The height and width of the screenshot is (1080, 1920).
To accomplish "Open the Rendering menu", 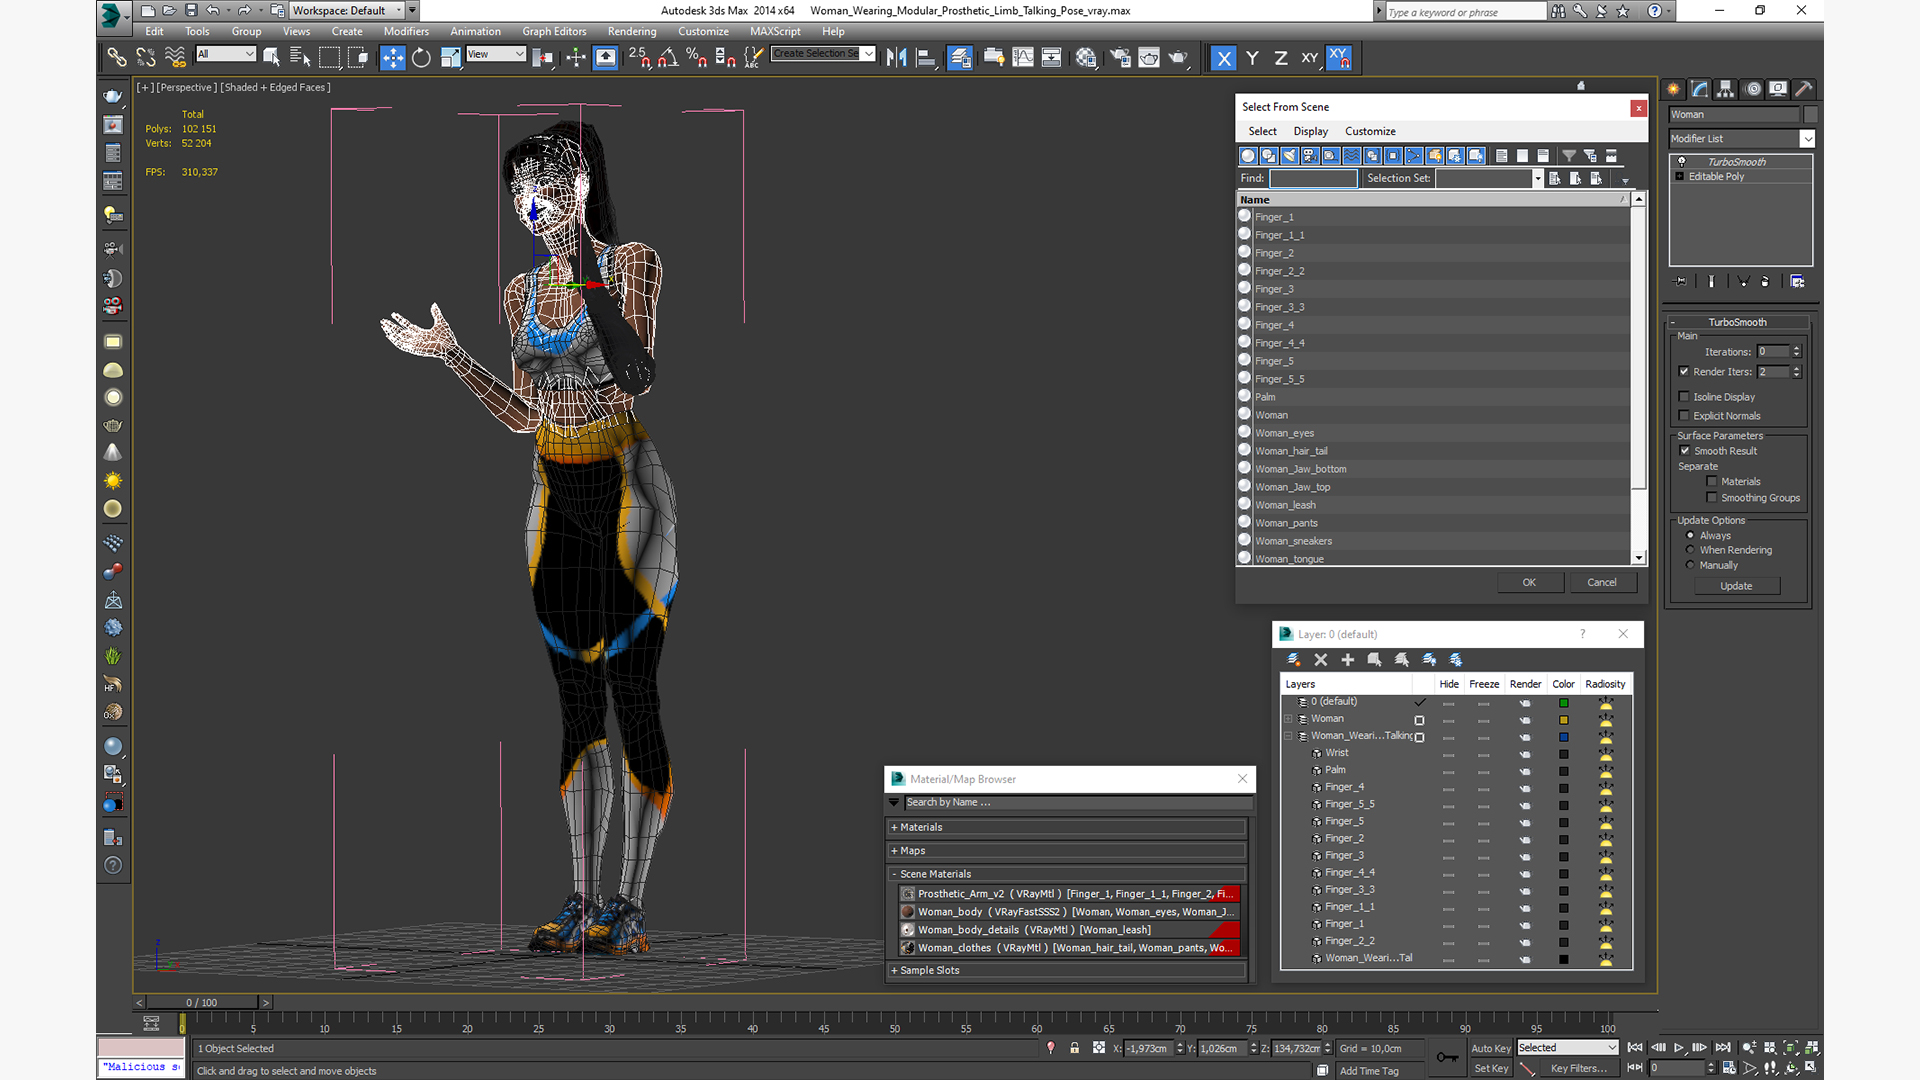I will [632, 31].
